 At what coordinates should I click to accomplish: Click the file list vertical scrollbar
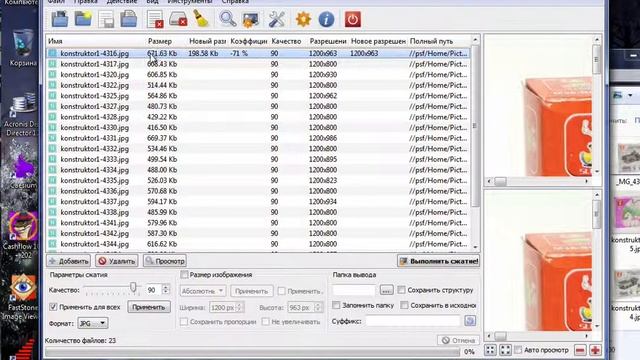tap(475, 143)
